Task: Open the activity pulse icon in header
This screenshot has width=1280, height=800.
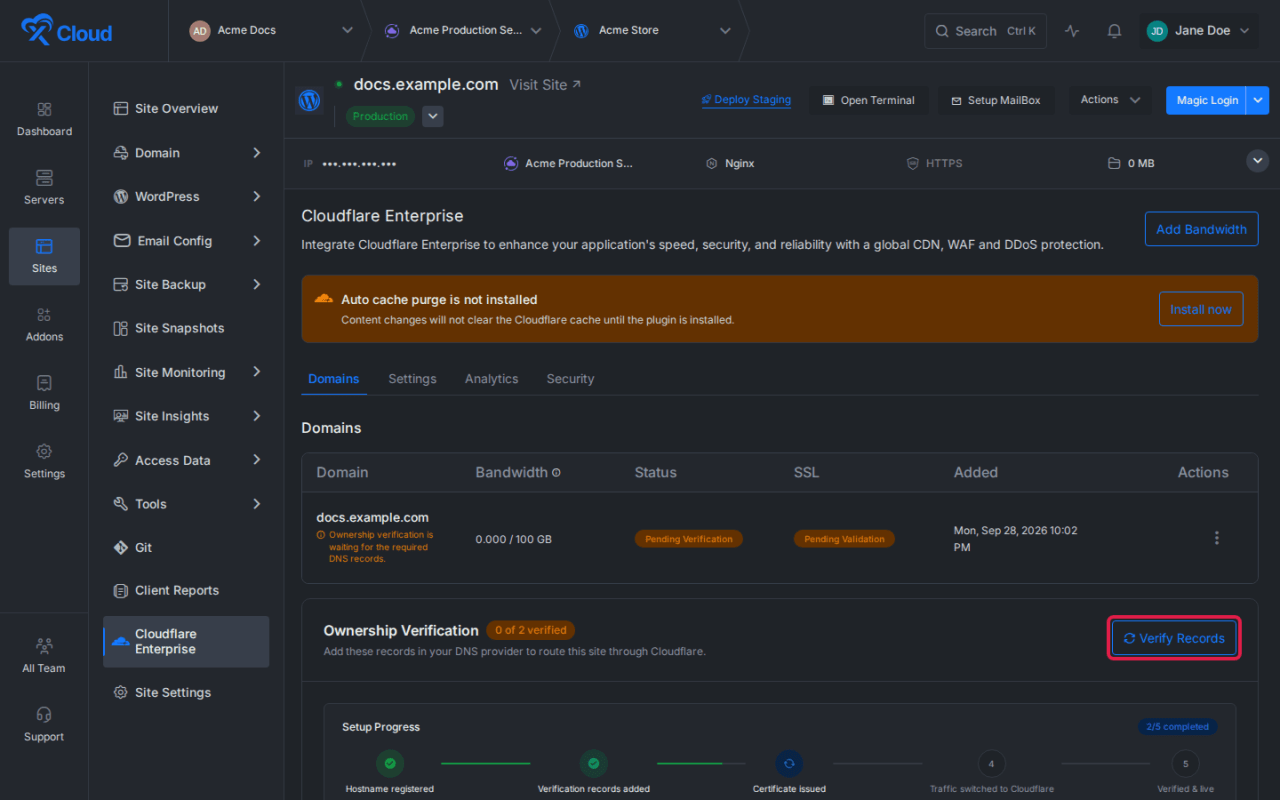Action: point(1072,31)
